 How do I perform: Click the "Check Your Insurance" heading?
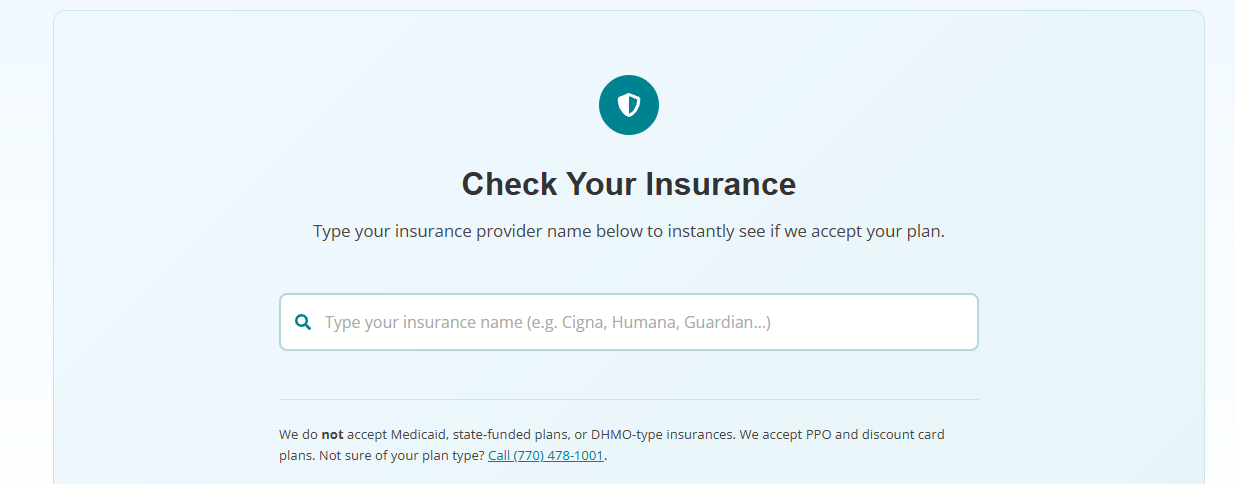(628, 184)
